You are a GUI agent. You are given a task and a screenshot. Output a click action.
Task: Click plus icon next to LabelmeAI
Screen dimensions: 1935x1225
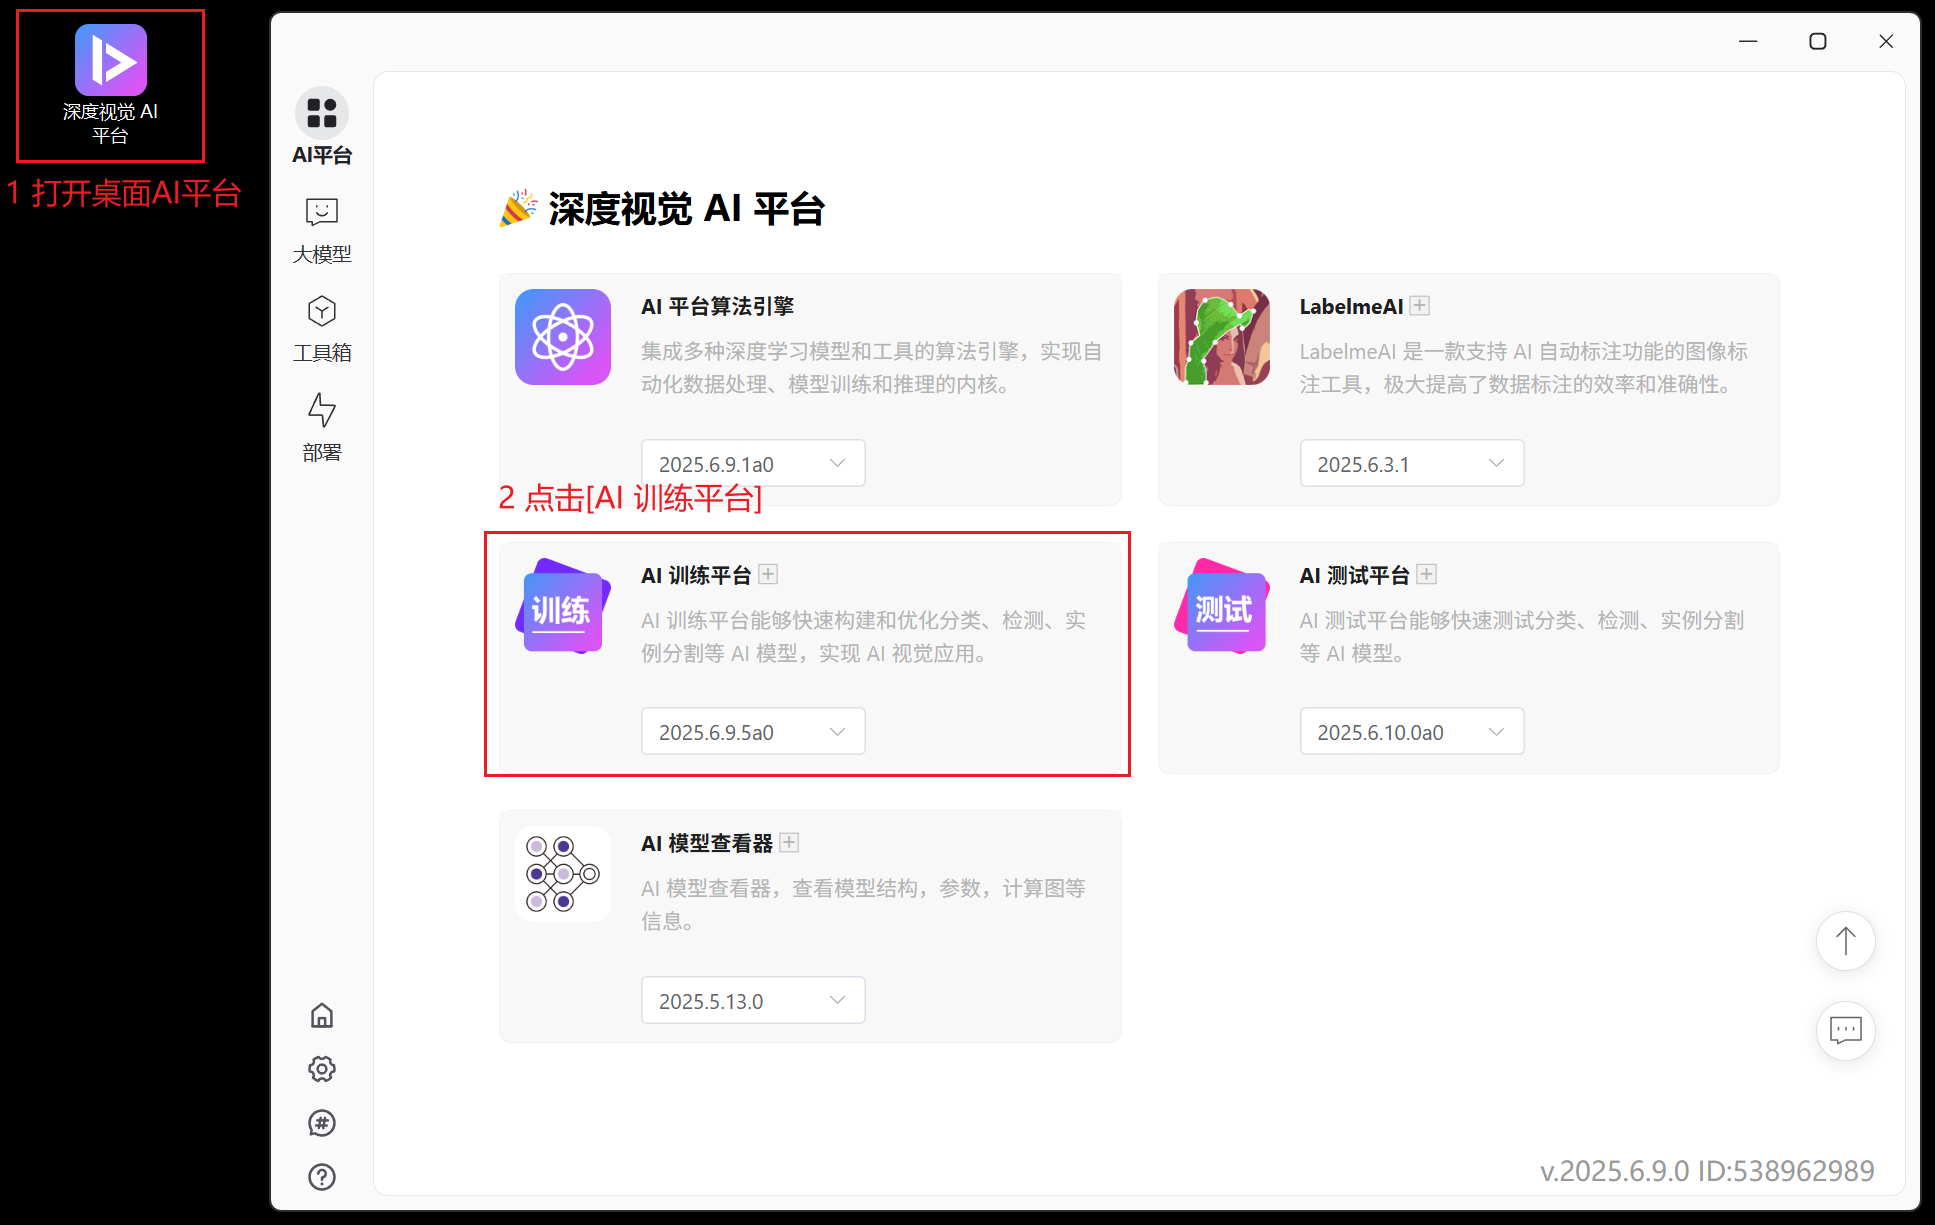1420,306
